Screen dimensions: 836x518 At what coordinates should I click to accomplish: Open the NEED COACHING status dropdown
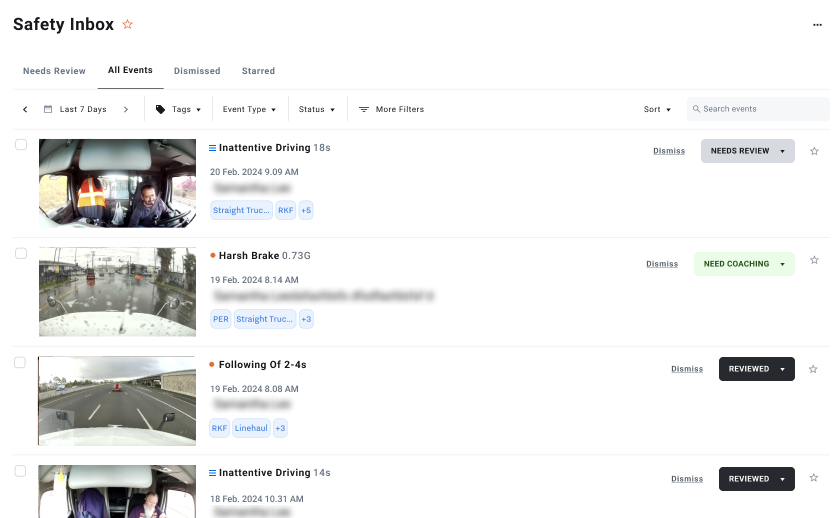(x=744, y=264)
